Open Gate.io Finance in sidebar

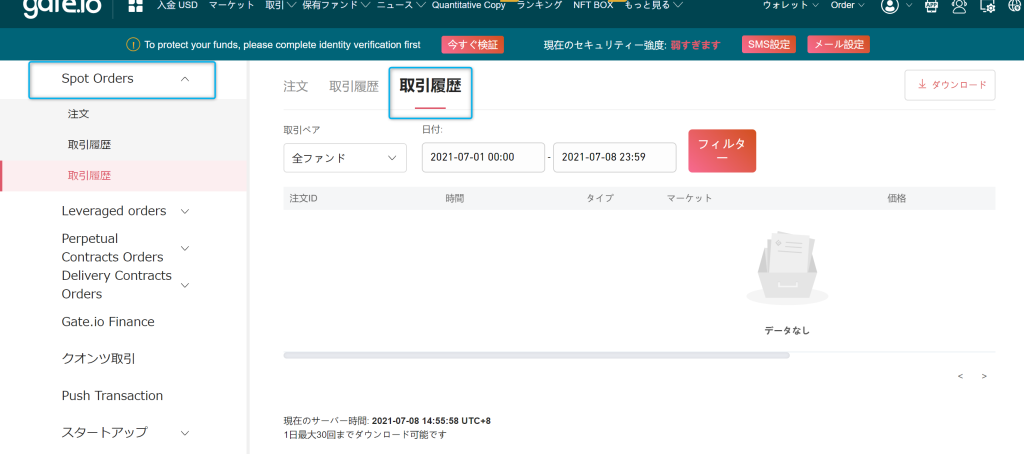coord(108,322)
